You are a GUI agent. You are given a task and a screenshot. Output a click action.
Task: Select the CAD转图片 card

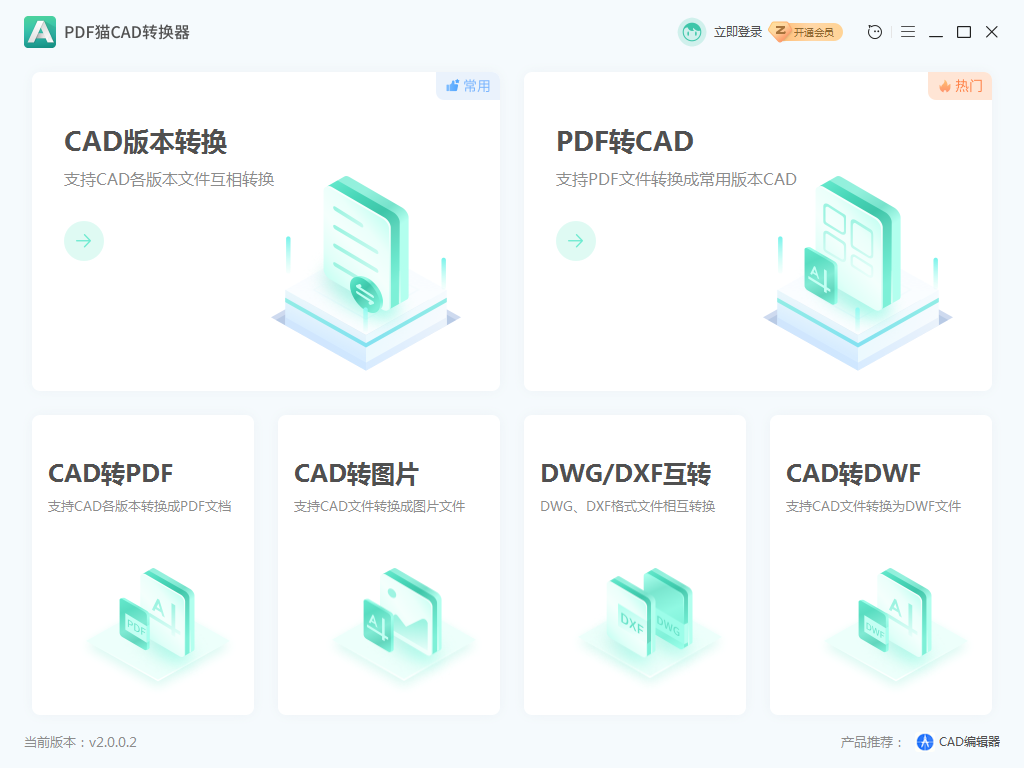point(388,563)
